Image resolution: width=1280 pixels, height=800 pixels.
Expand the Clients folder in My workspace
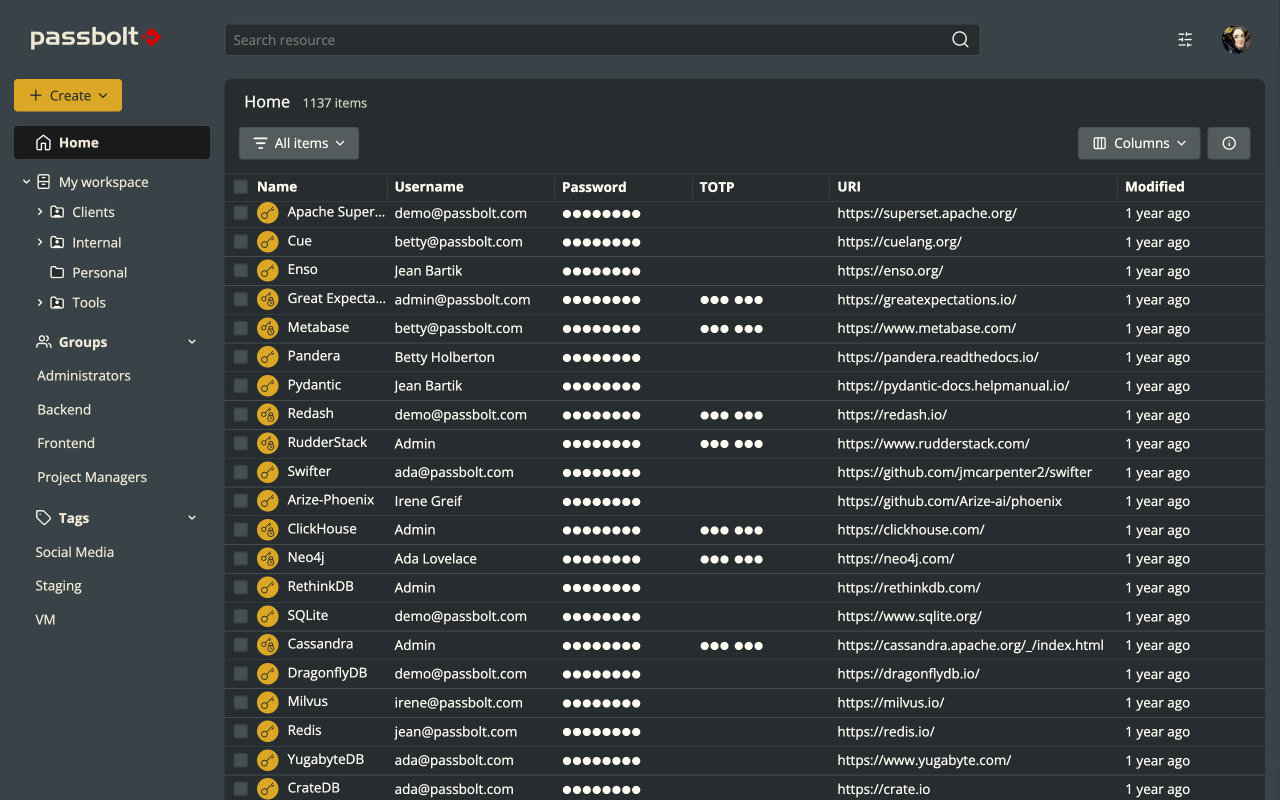(39, 212)
